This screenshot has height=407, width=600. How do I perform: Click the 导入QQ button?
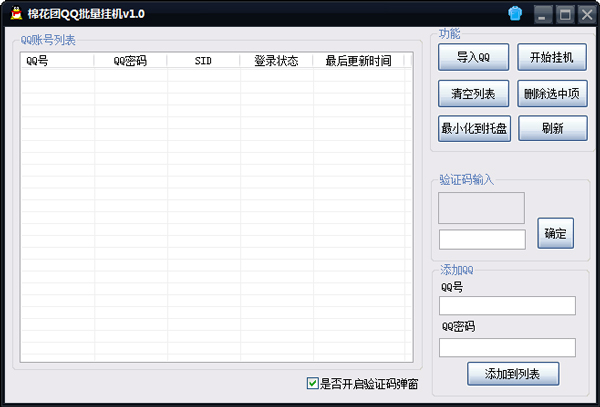tap(473, 57)
